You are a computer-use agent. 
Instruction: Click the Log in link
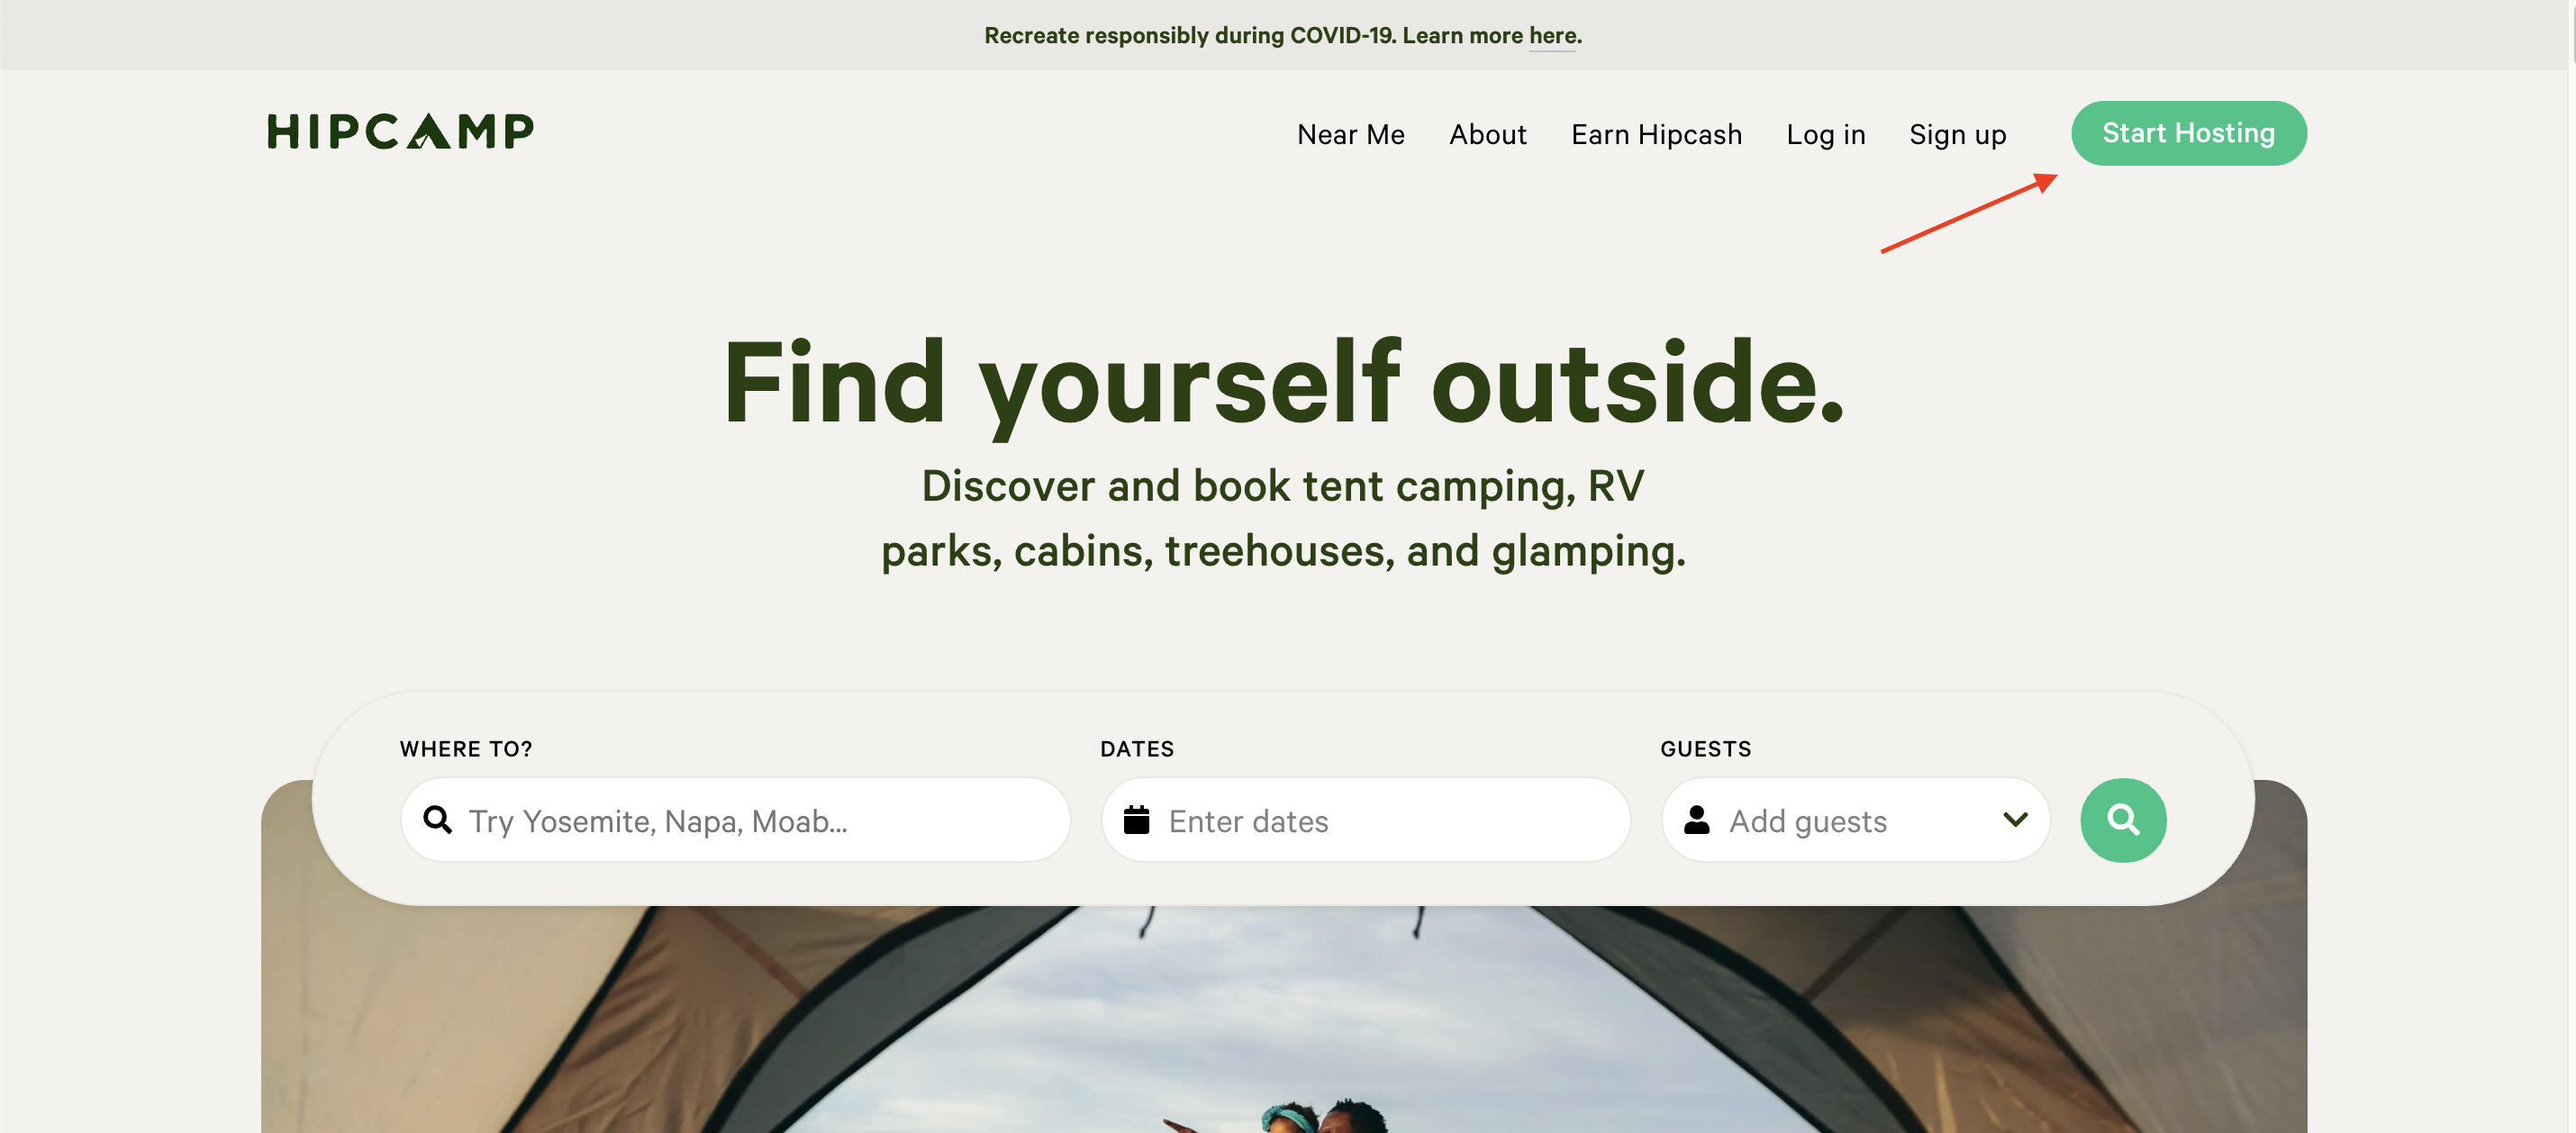point(1825,134)
